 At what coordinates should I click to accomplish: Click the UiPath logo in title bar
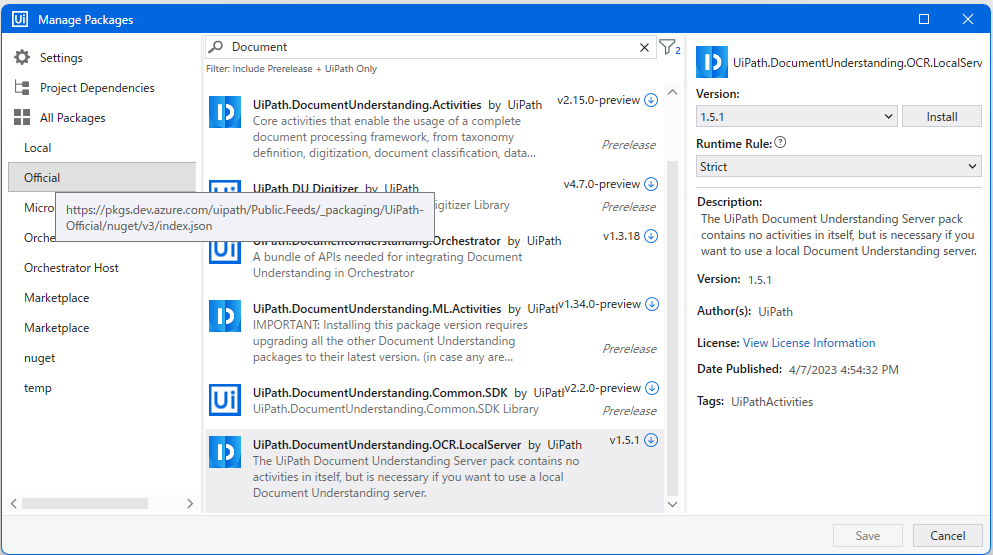click(x=20, y=19)
